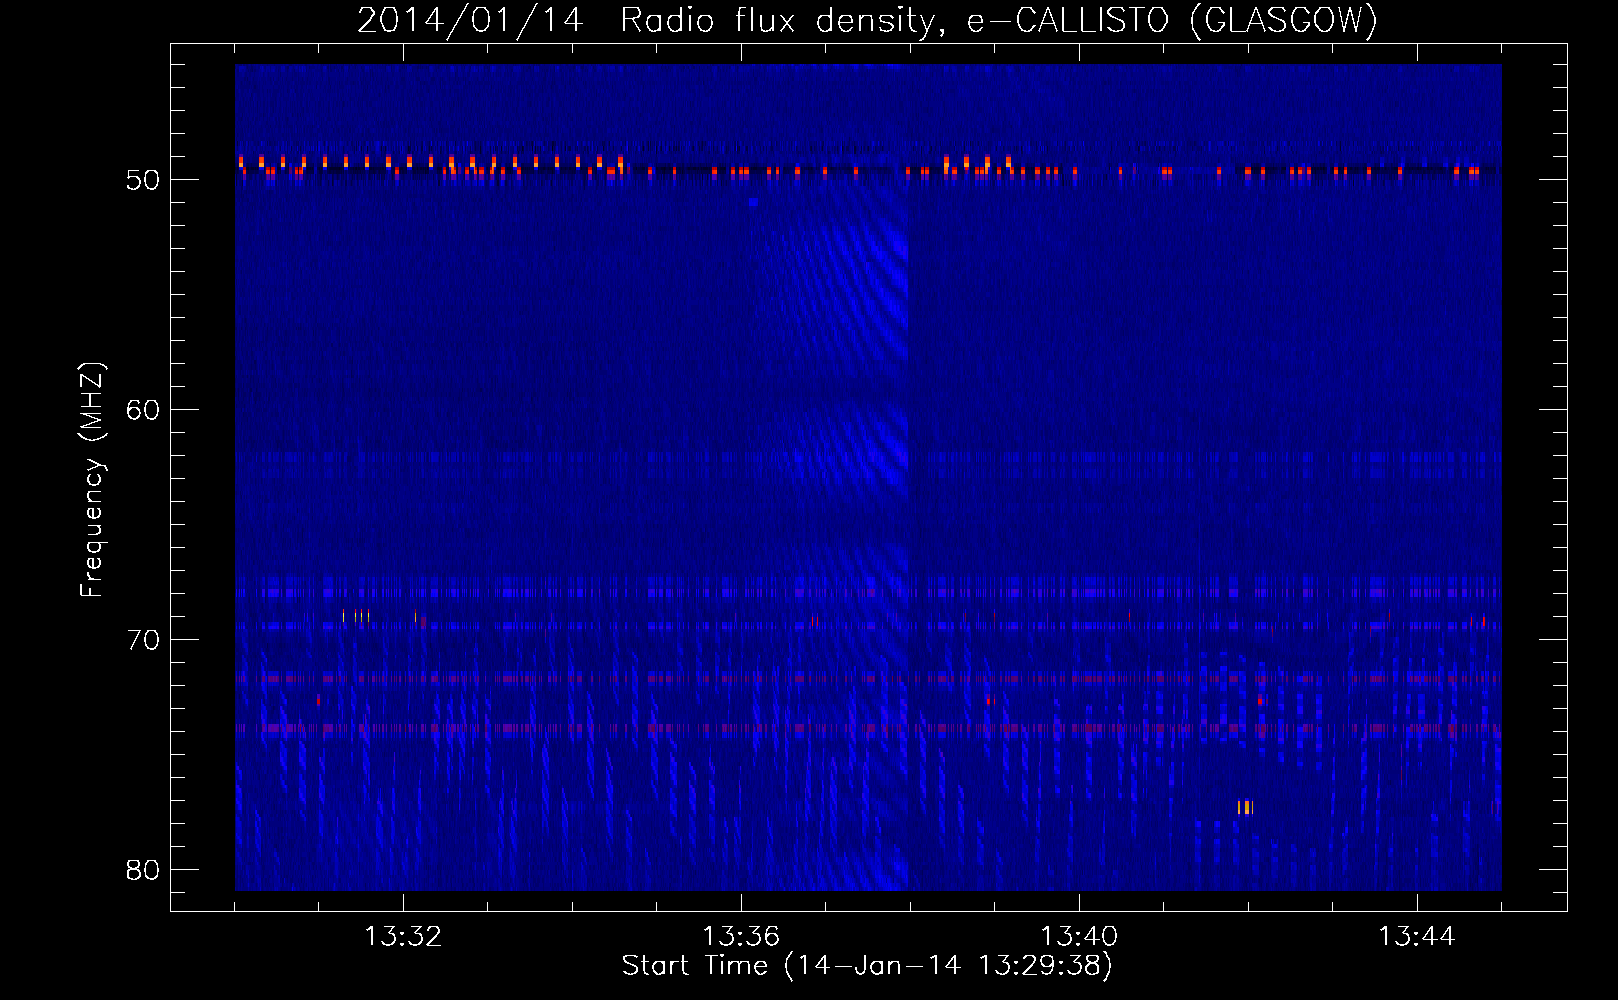Click the 'Frequency (MHZ)' y-axis label
This screenshot has height=1000, width=1618.
[92, 479]
